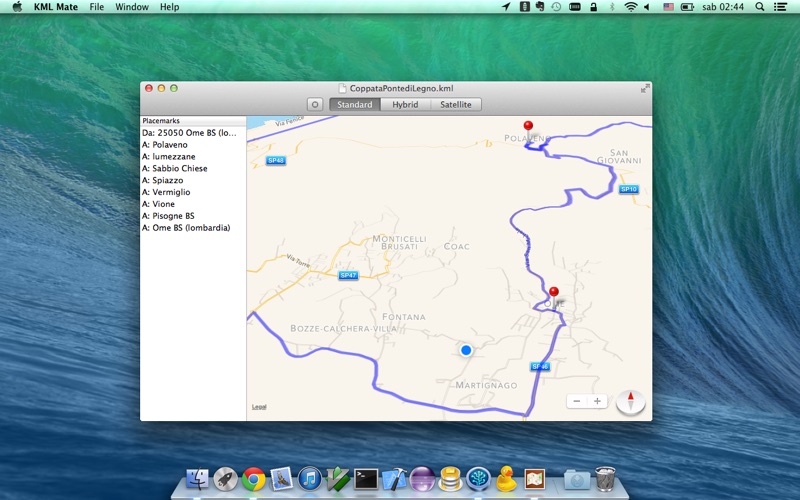
Task: Select placemark 'A: Polaveno'
Action: 193,144
